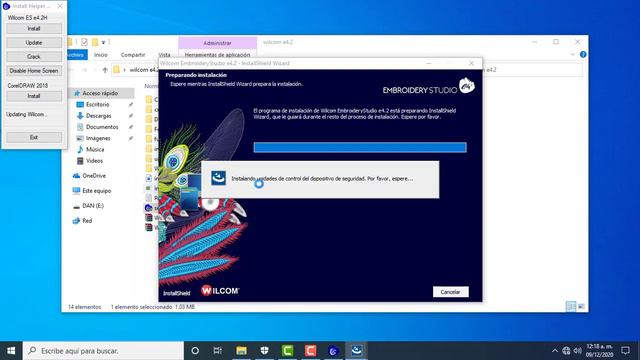The image size is (640, 360).
Task: Select the DAN (E:) drive
Action: (x=93, y=206)
